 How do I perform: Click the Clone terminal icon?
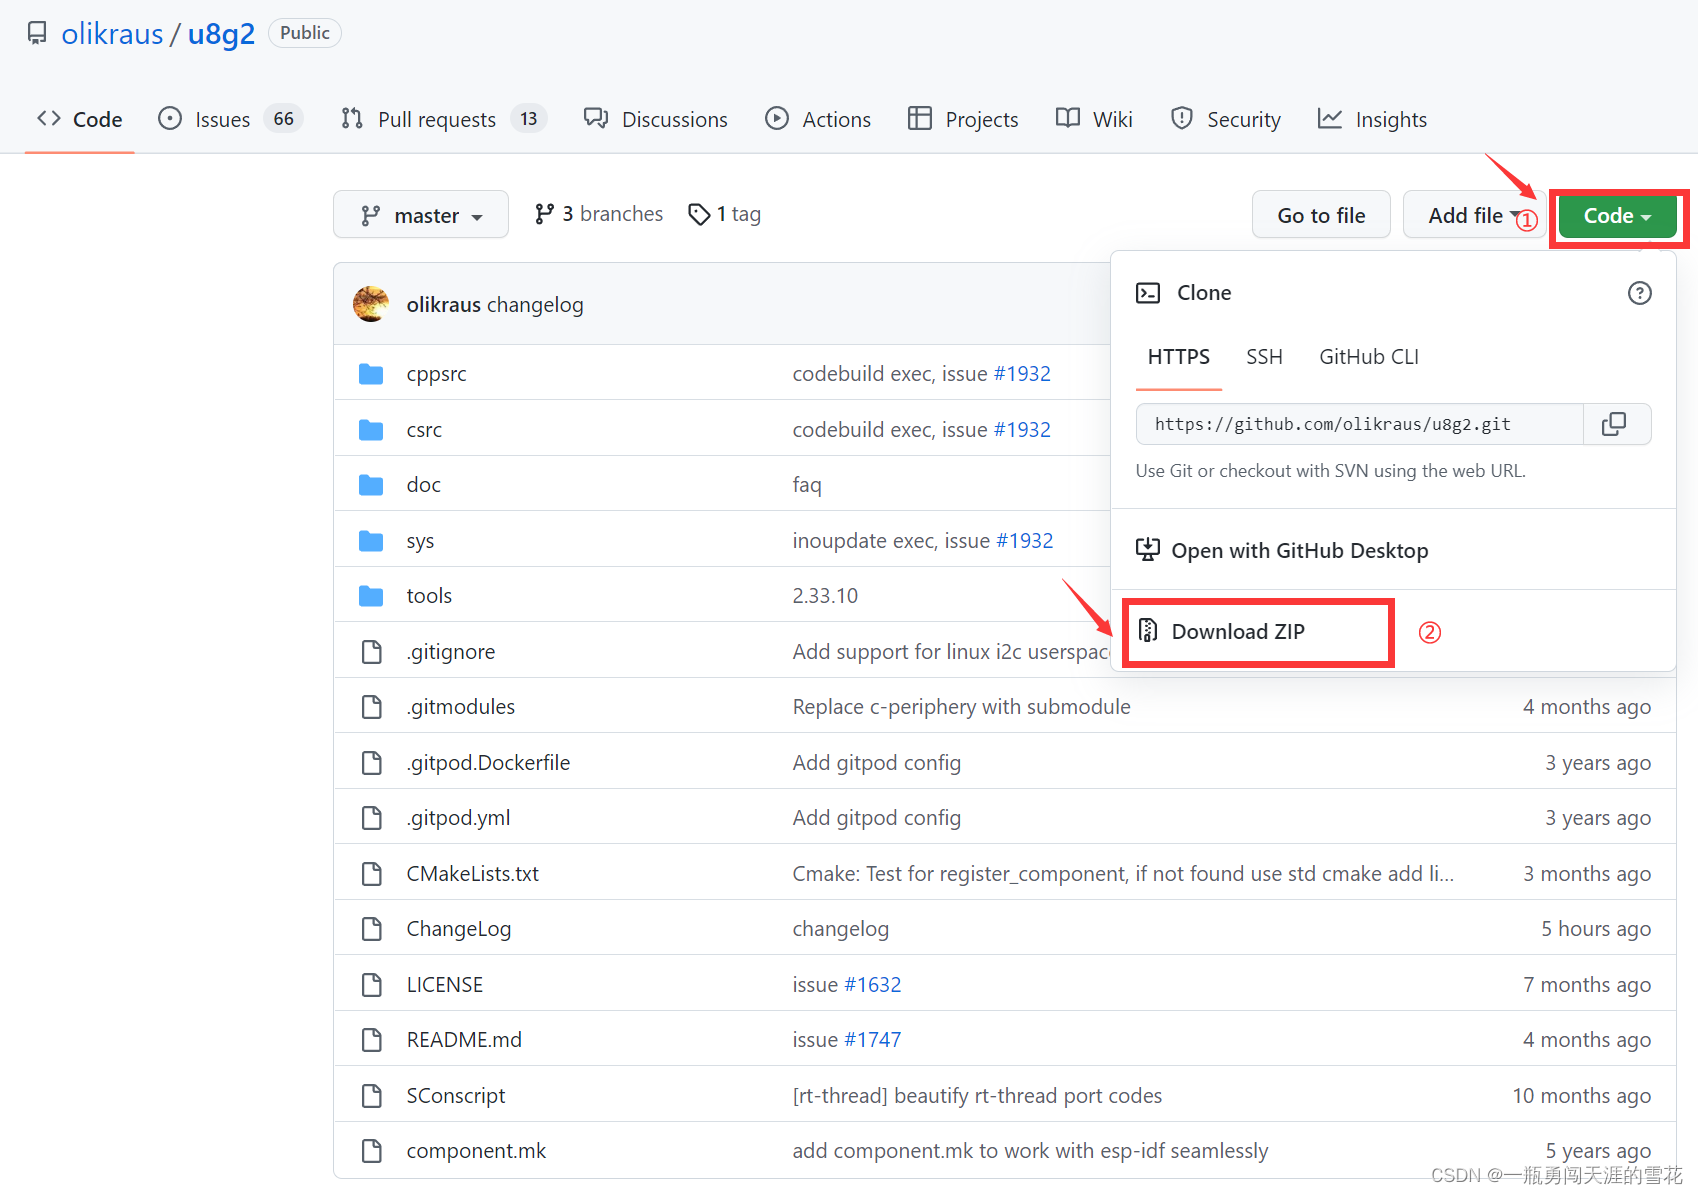click(x=1148, y=293)
